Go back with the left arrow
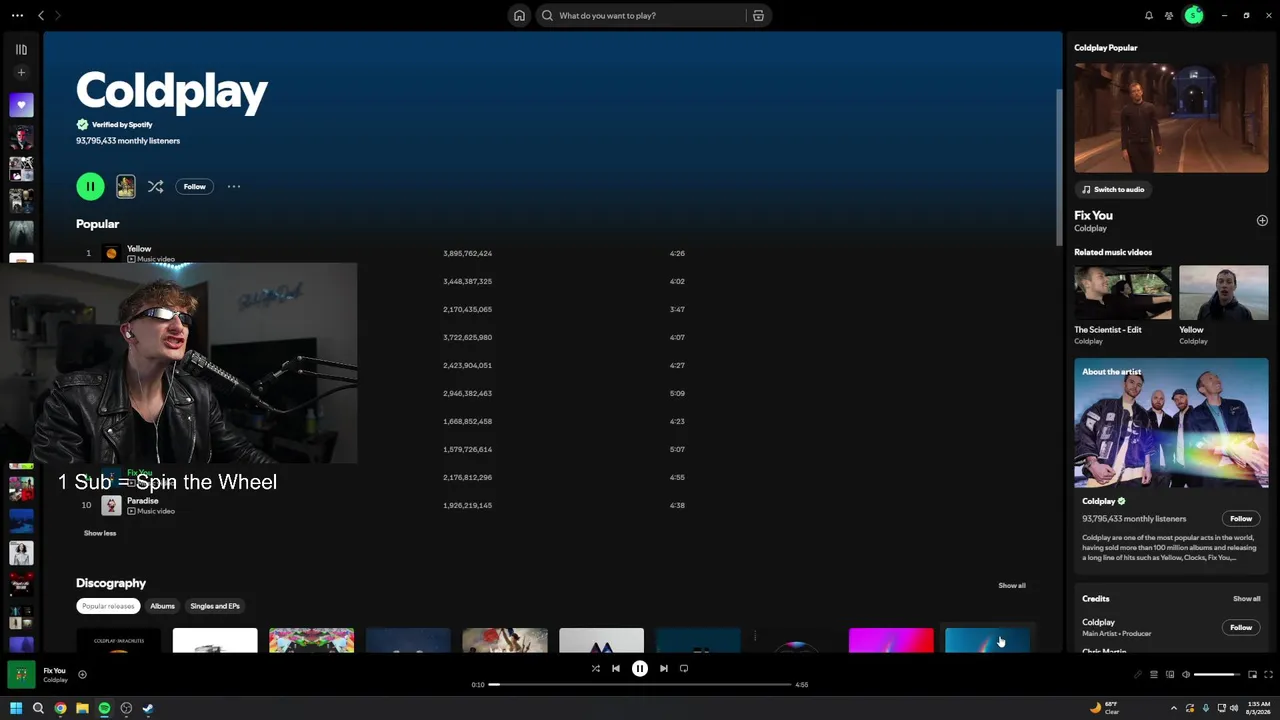 pyautogui.click(x=41, y=15)
